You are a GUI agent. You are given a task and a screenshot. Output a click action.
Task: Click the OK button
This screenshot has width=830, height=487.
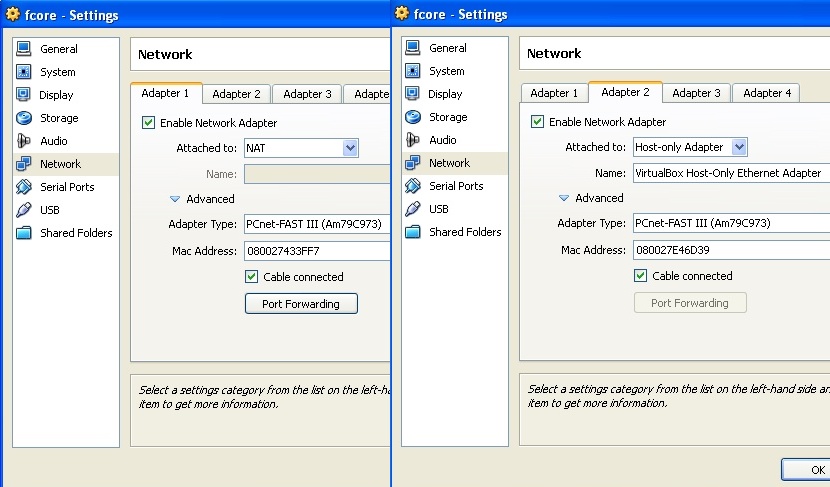tap(806, 470)
